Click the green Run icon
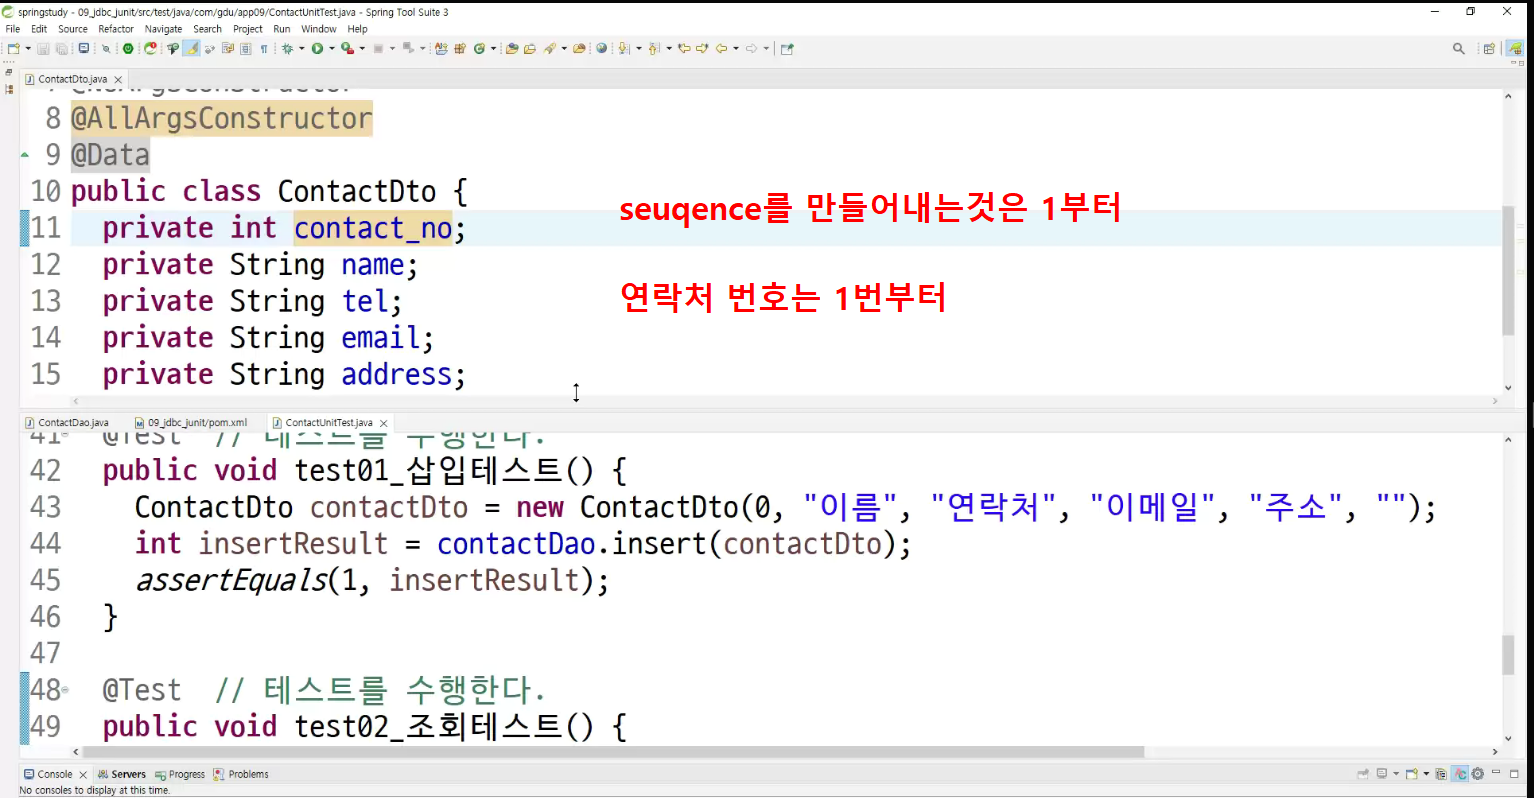The image size is (1534, 798). click(317, 48)
